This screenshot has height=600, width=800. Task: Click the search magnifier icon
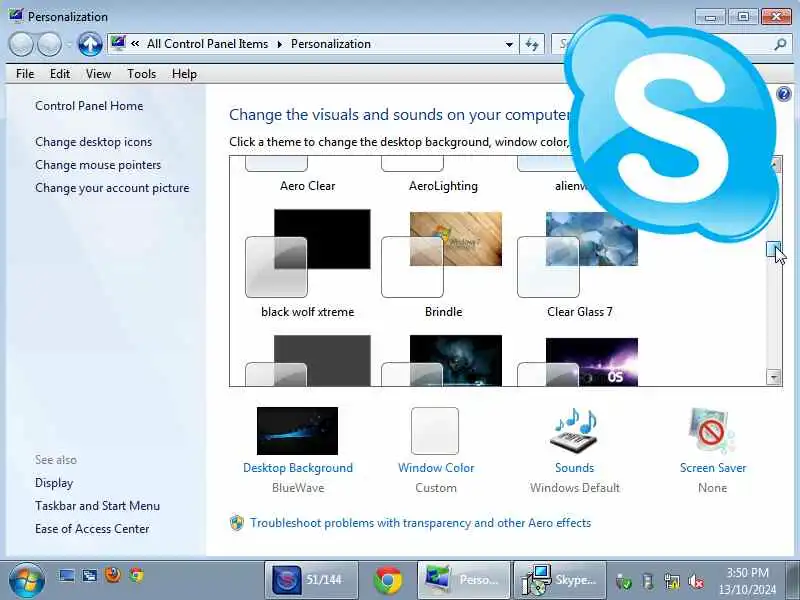click(780, 44)
